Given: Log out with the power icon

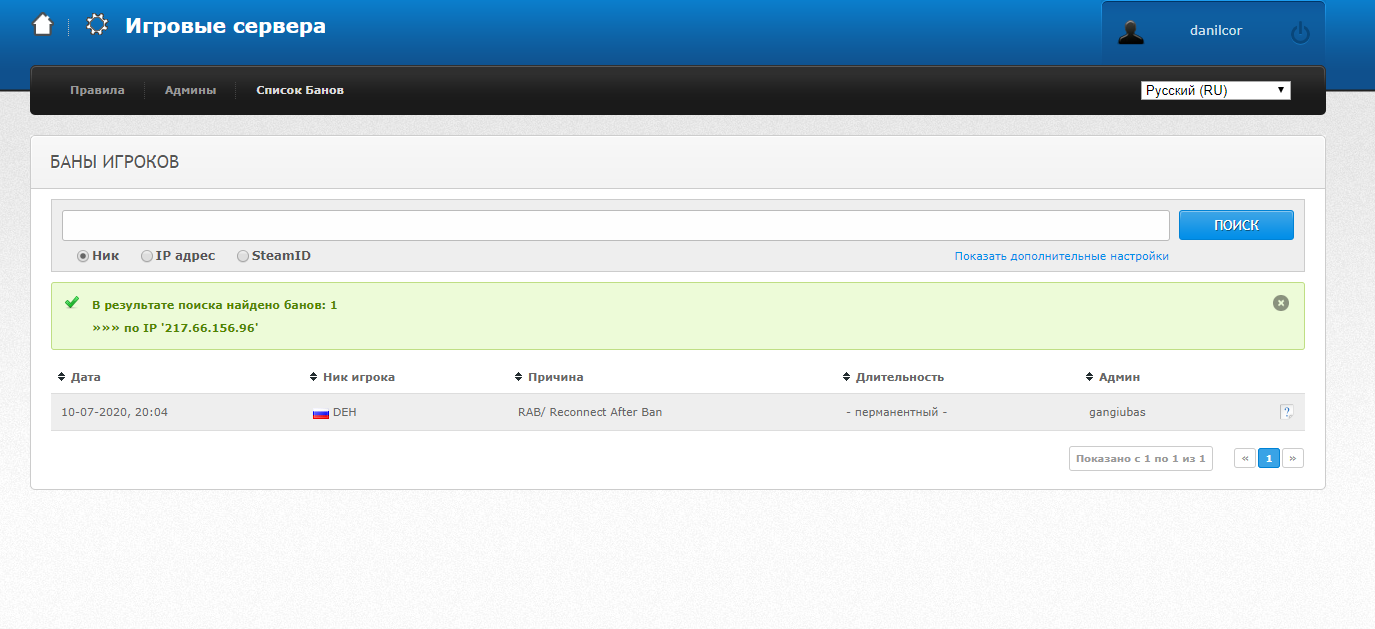Looking at the screenshot, I should click(1300, 33).
